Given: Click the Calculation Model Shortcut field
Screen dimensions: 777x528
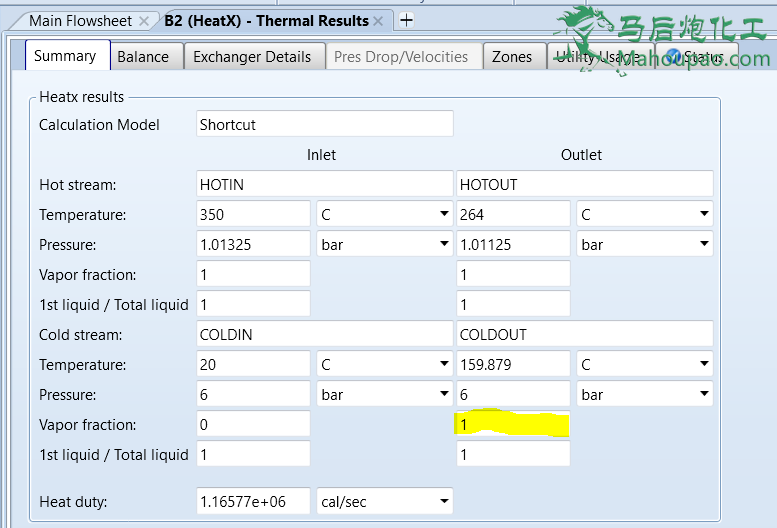Looking at the screenshot, I should point(324,125).
